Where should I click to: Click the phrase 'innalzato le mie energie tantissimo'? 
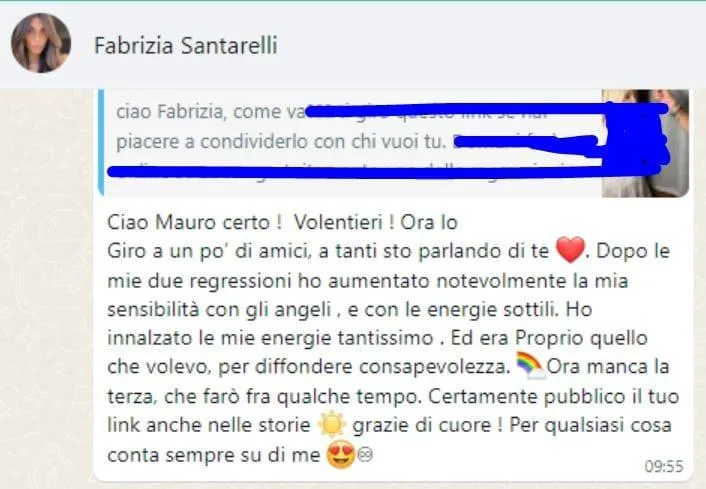[x=270, y=338]
